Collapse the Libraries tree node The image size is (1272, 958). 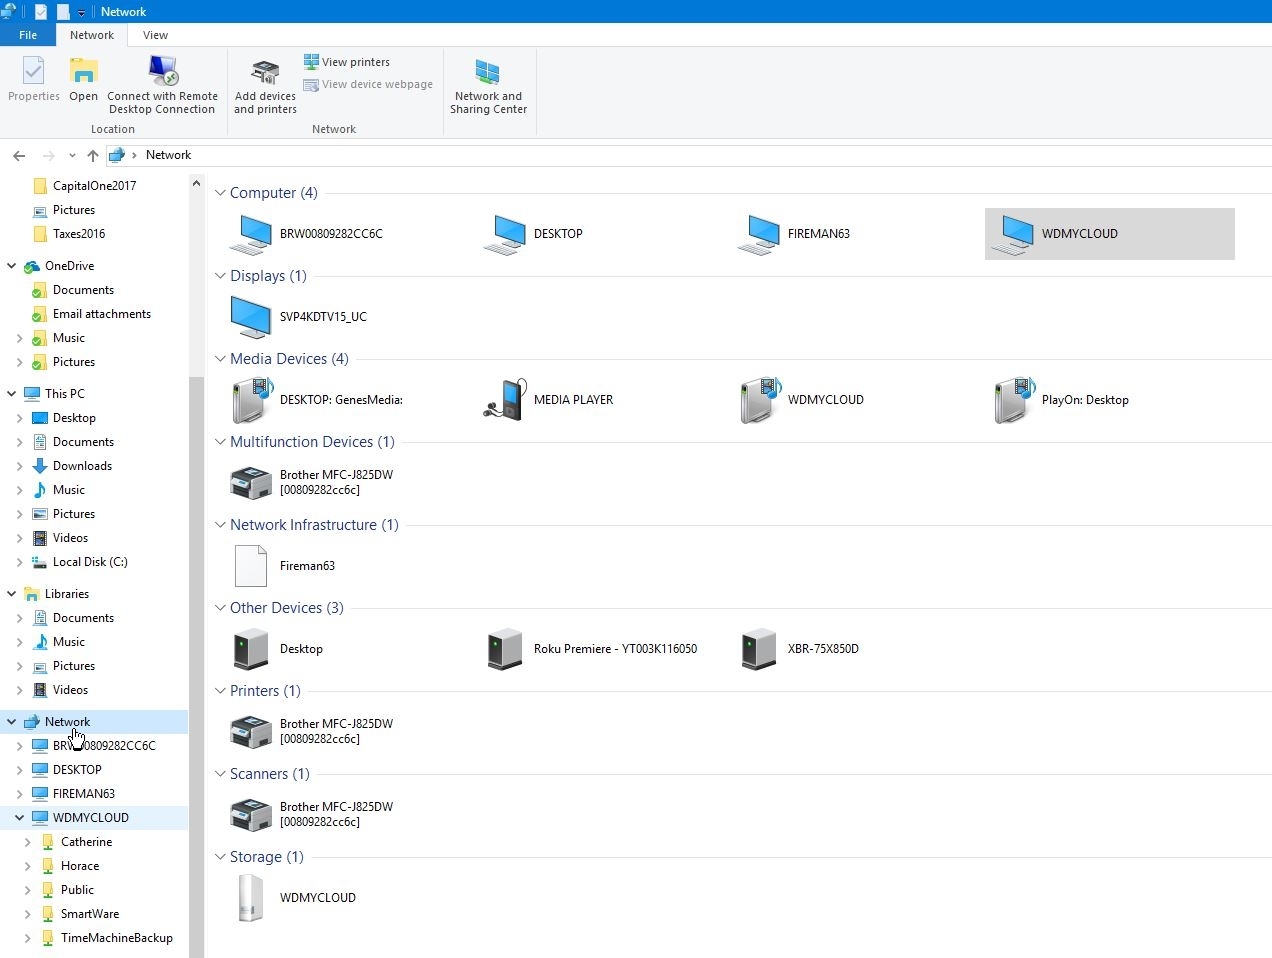12,594
